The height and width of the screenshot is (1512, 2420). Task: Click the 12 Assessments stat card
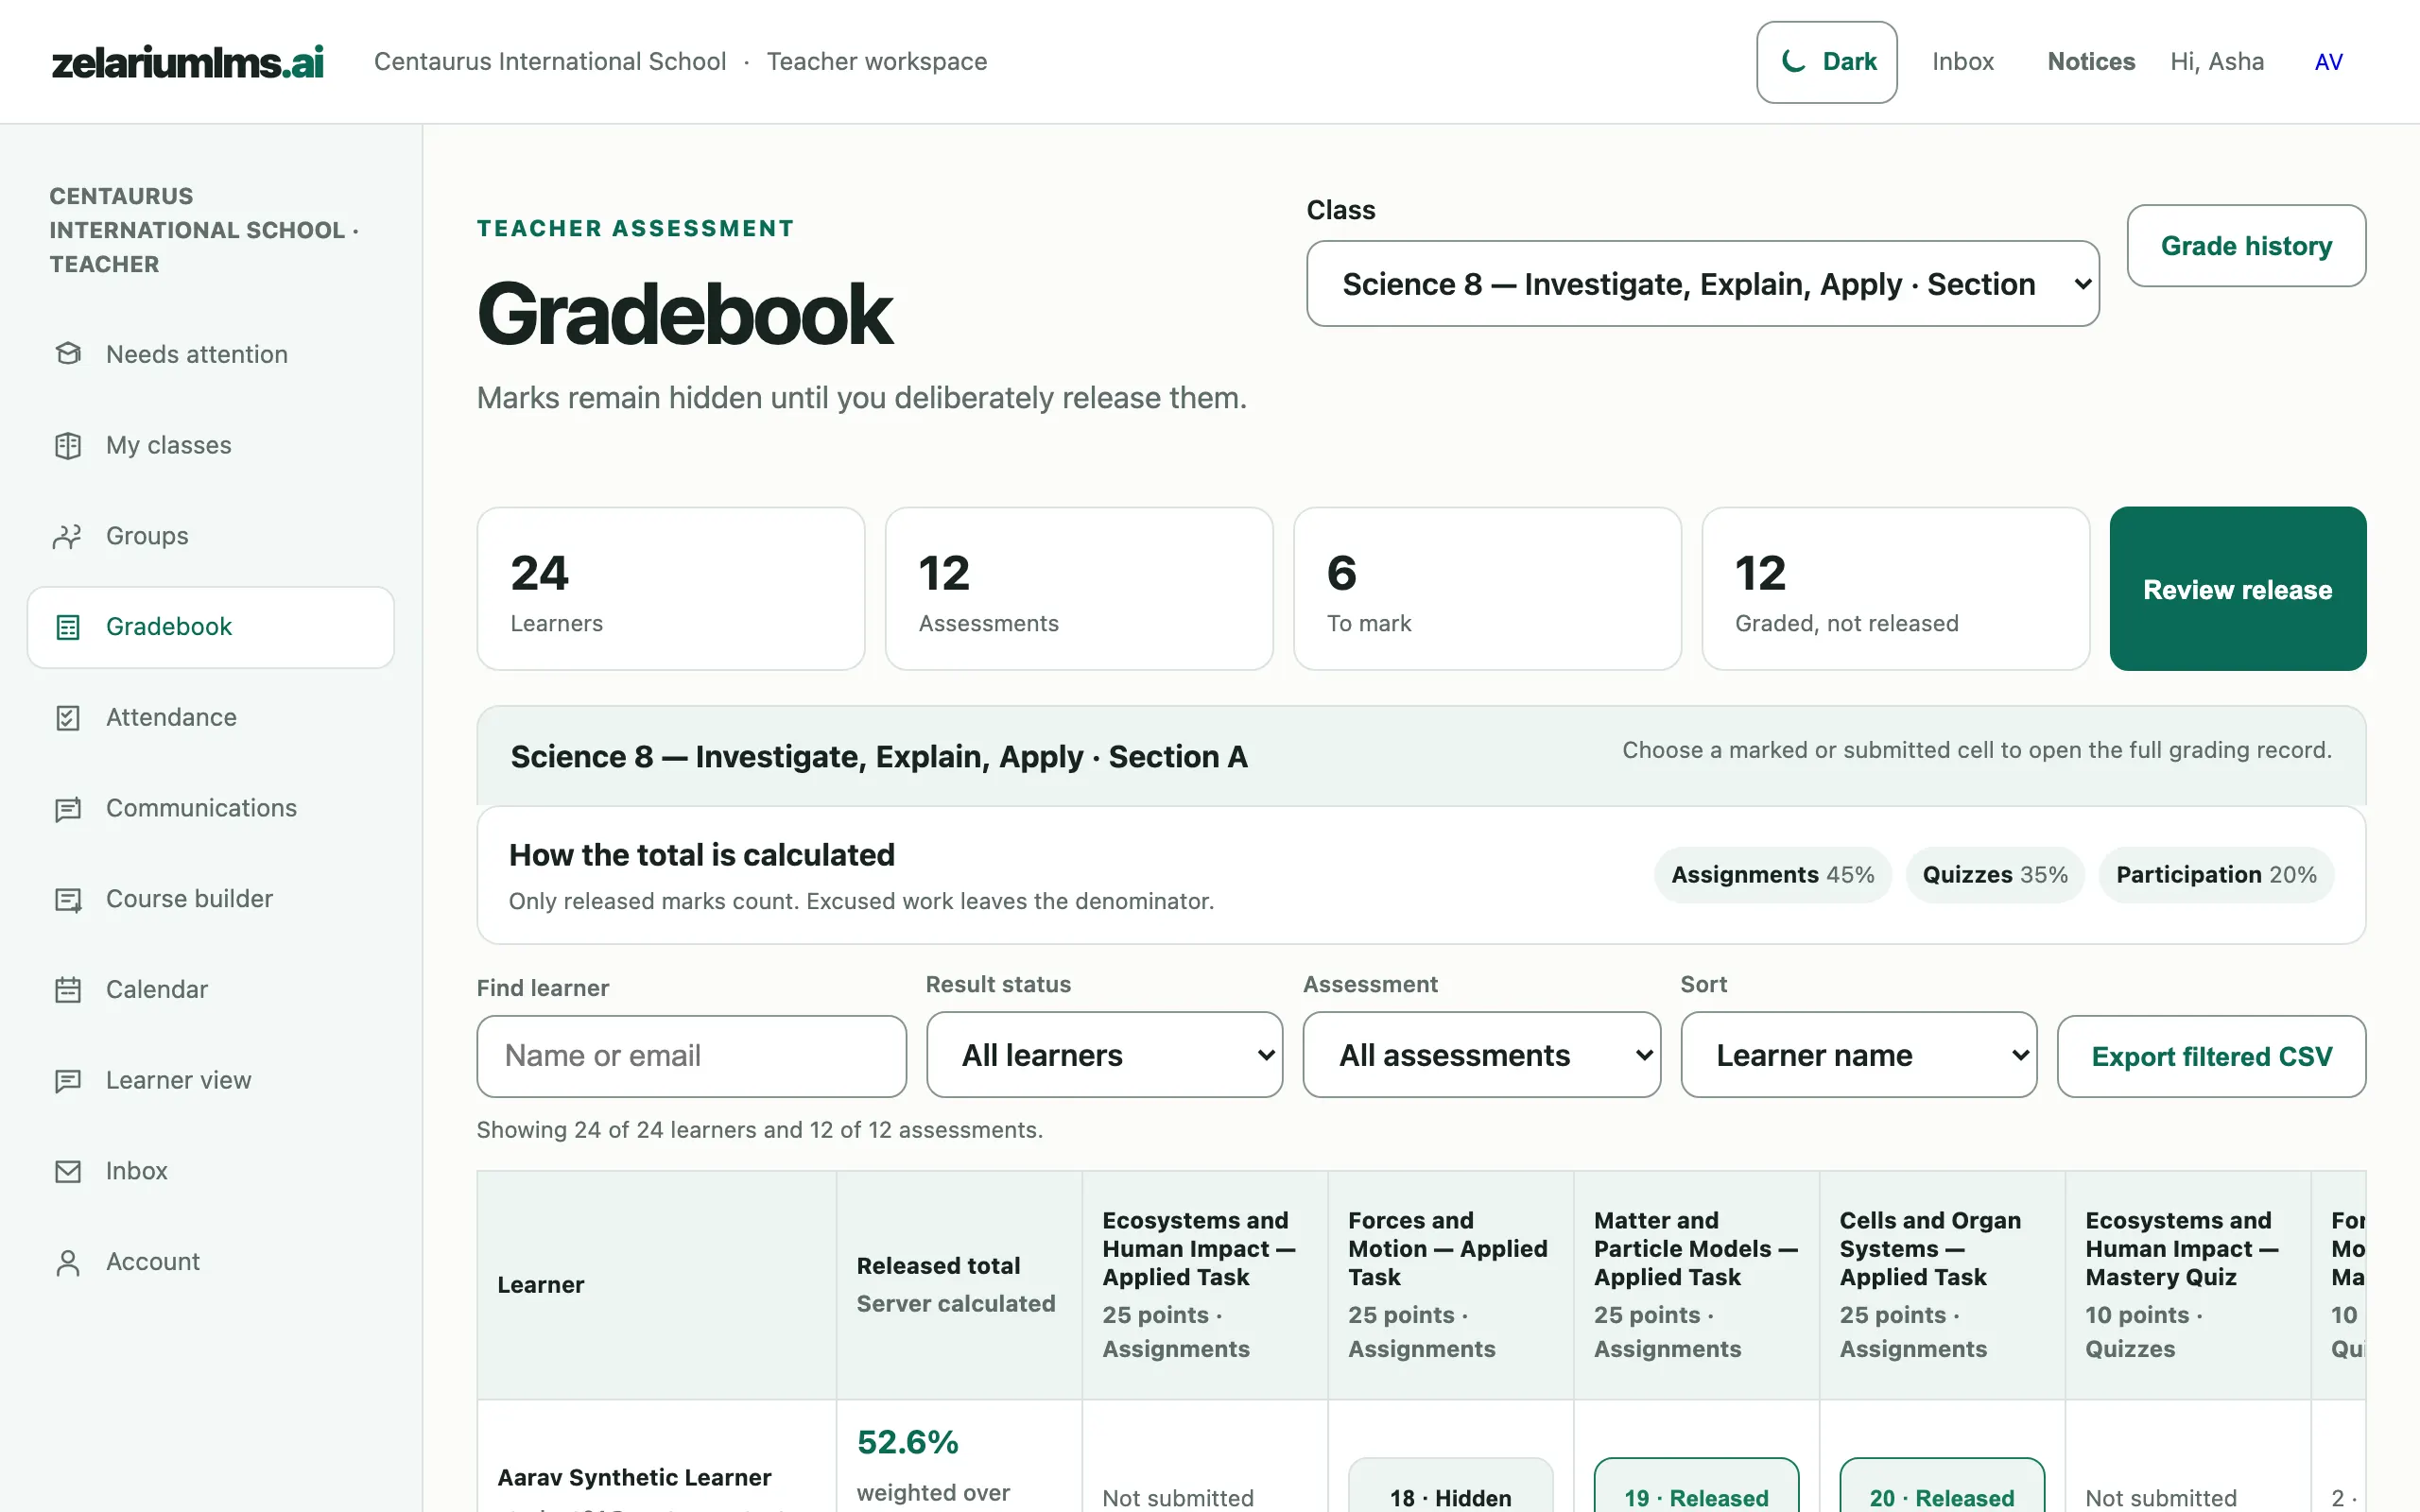coord(1079,589)
